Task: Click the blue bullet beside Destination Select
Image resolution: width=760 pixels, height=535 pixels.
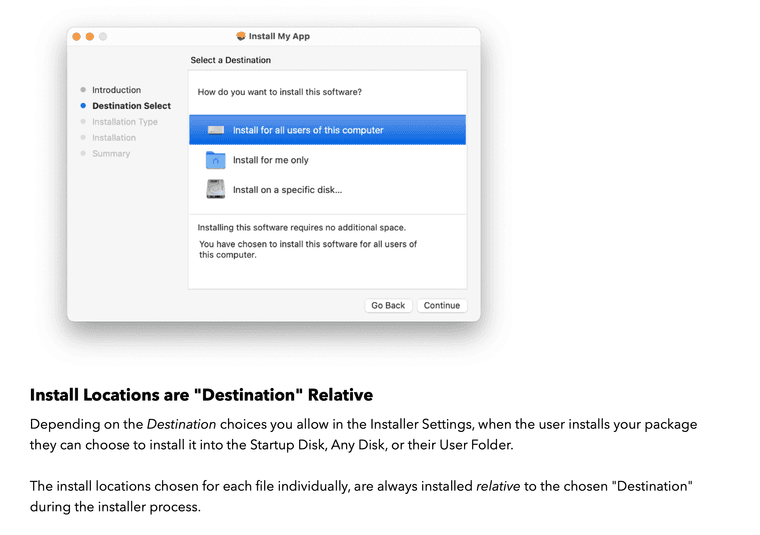Action: point(83,106)
